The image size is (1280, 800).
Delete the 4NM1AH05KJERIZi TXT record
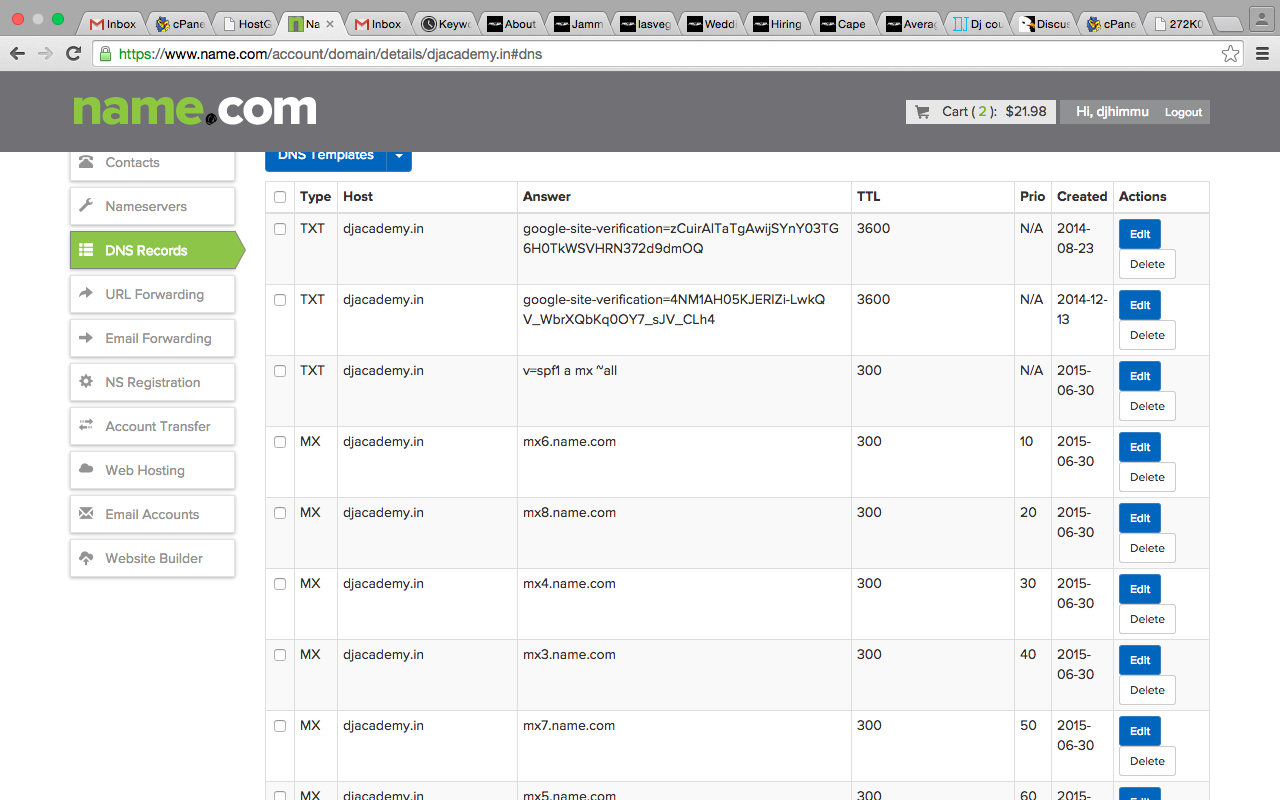pyautogui.click(x=1147, y=335)
